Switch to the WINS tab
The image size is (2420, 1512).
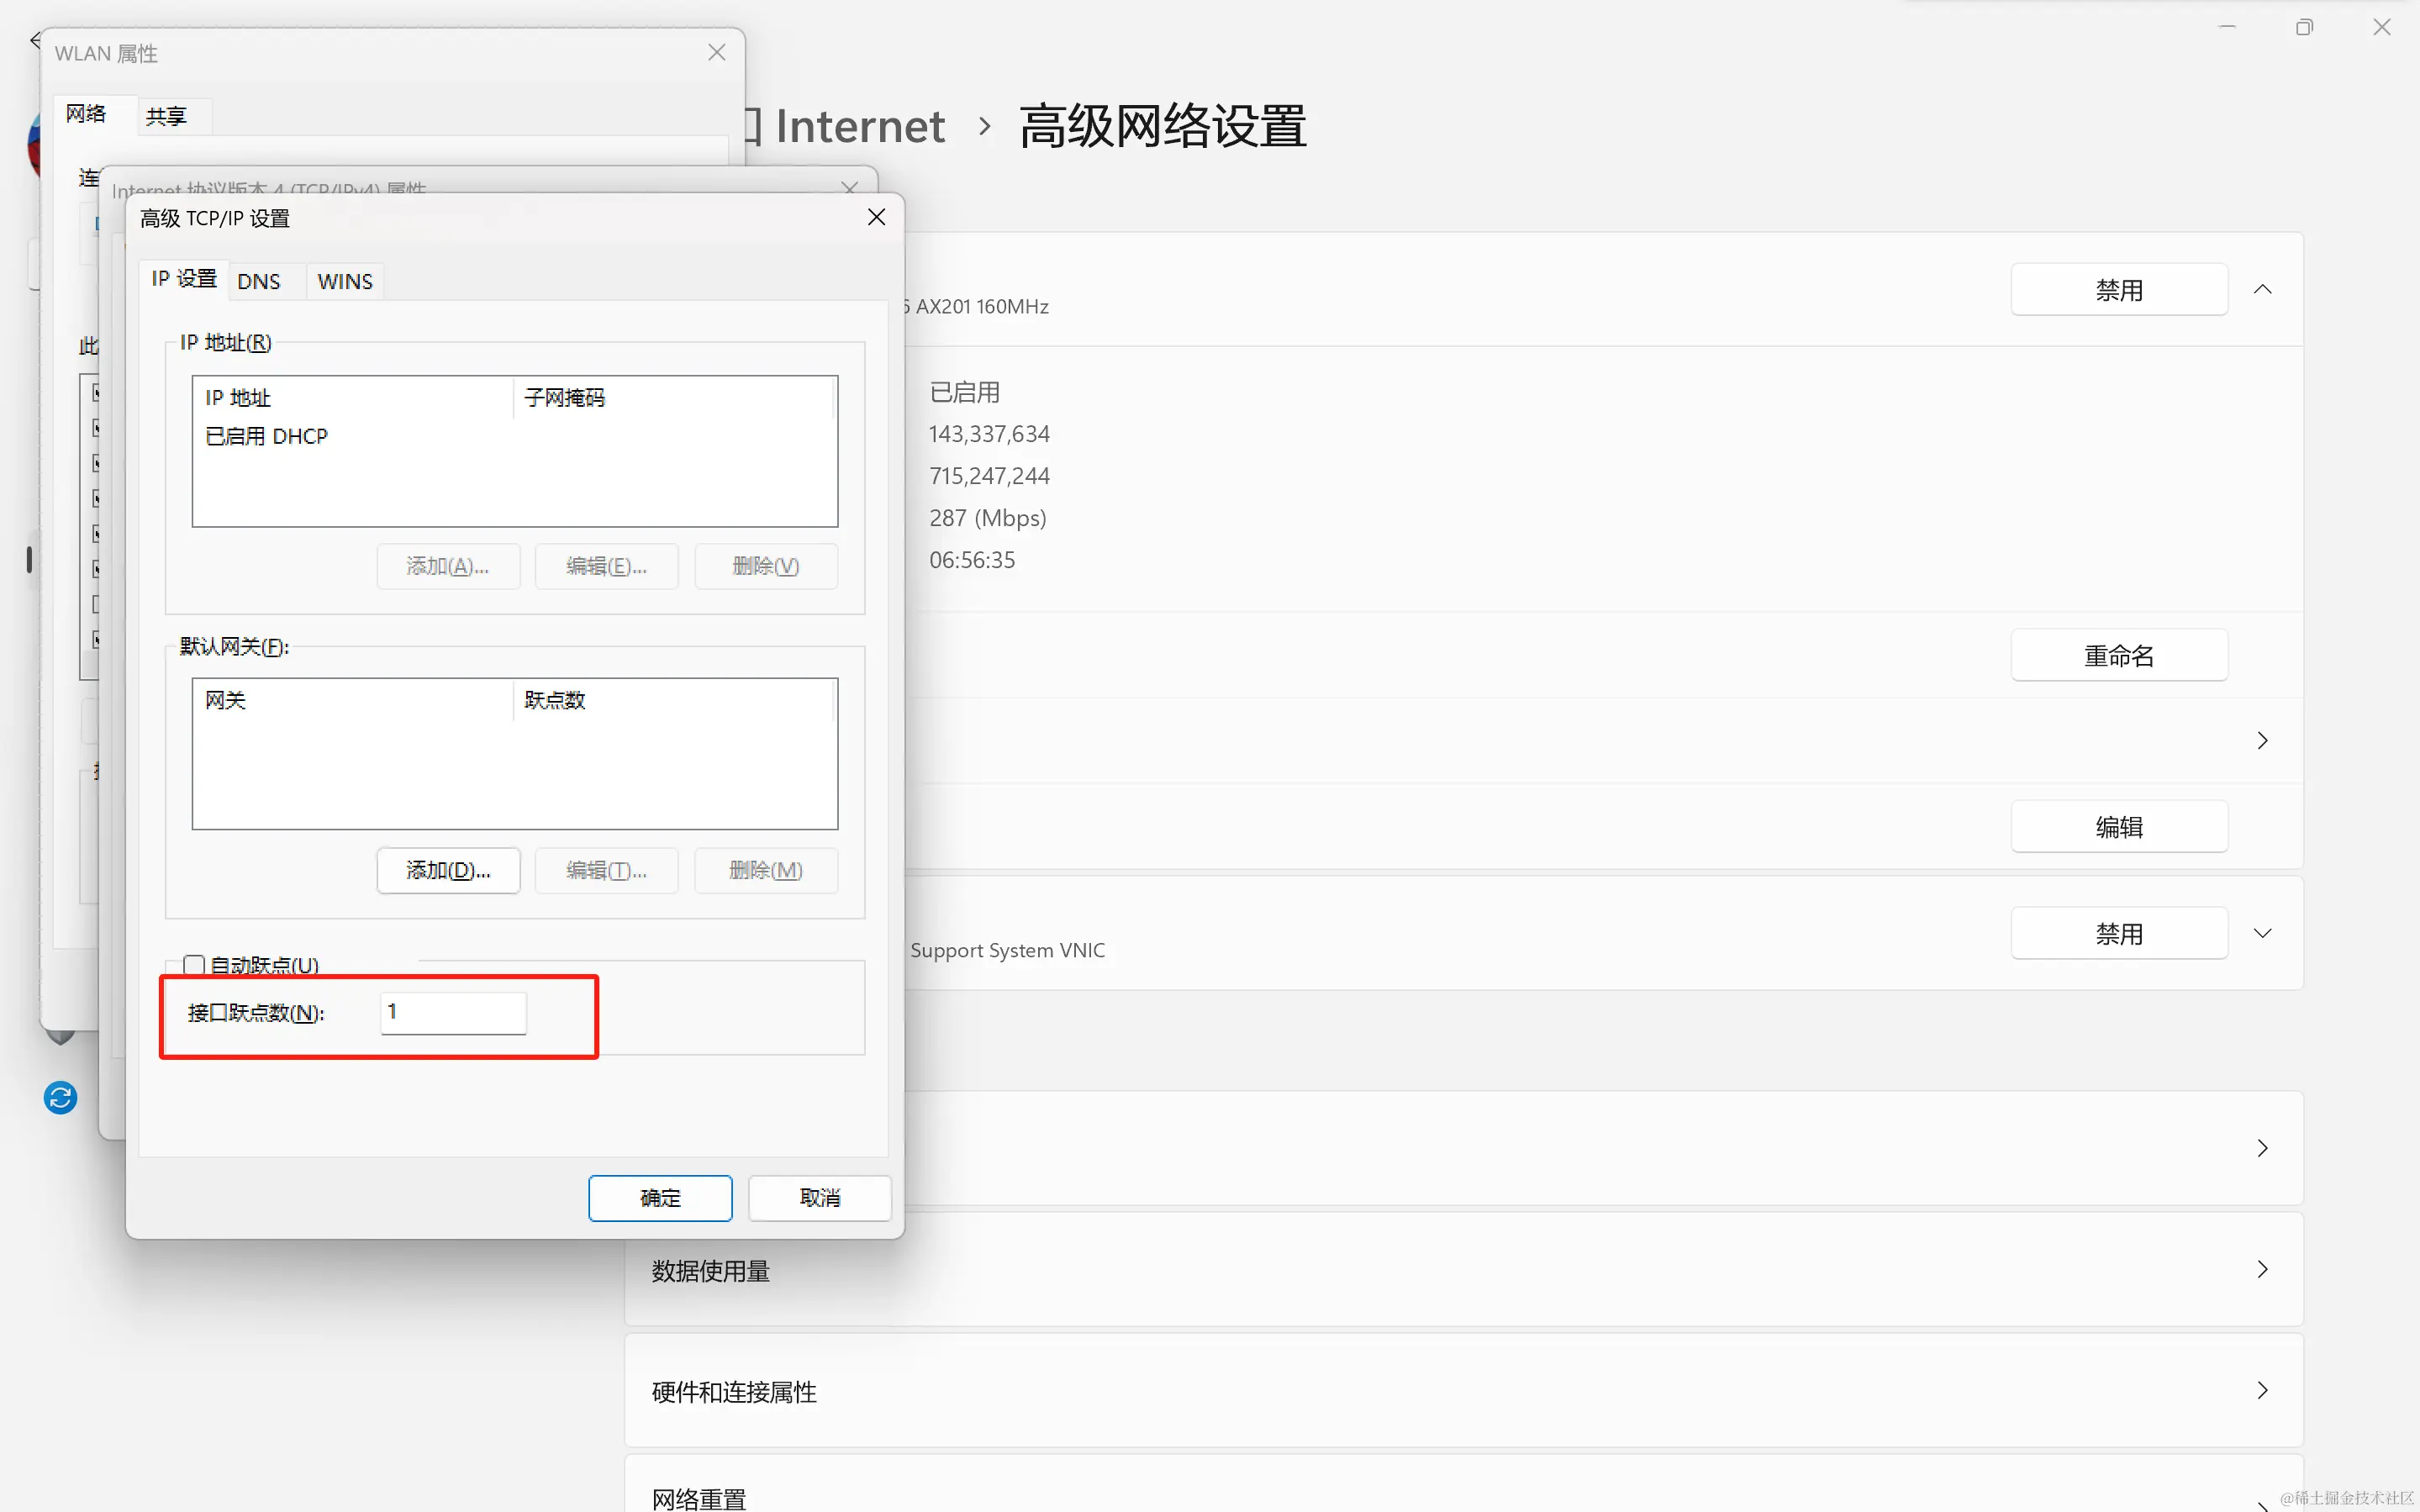345,282
